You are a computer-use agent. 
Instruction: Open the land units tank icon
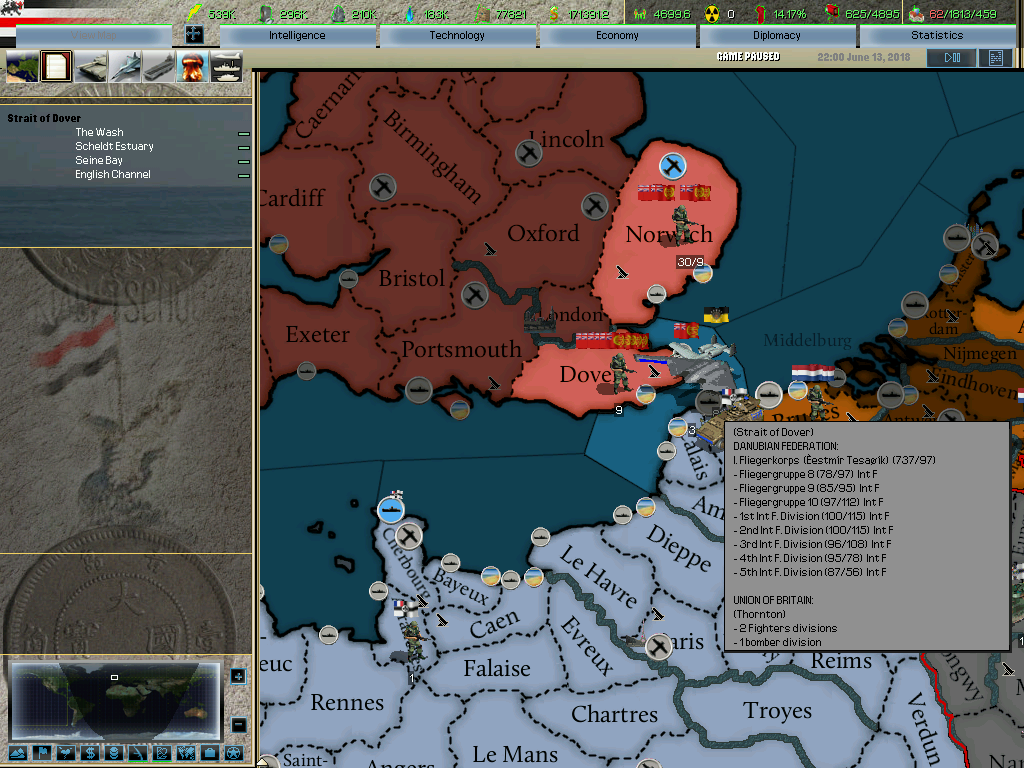pos(92,67)
